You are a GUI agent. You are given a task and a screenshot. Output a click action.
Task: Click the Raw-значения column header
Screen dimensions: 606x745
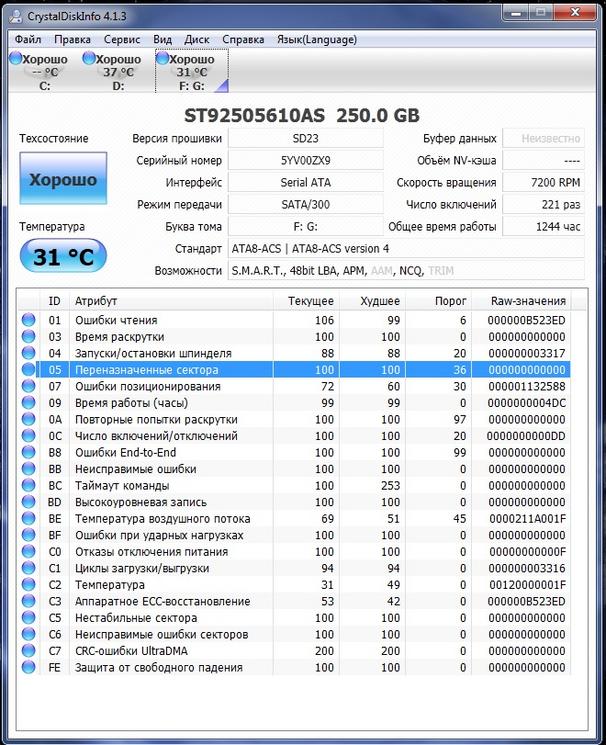tap(521, 301)
